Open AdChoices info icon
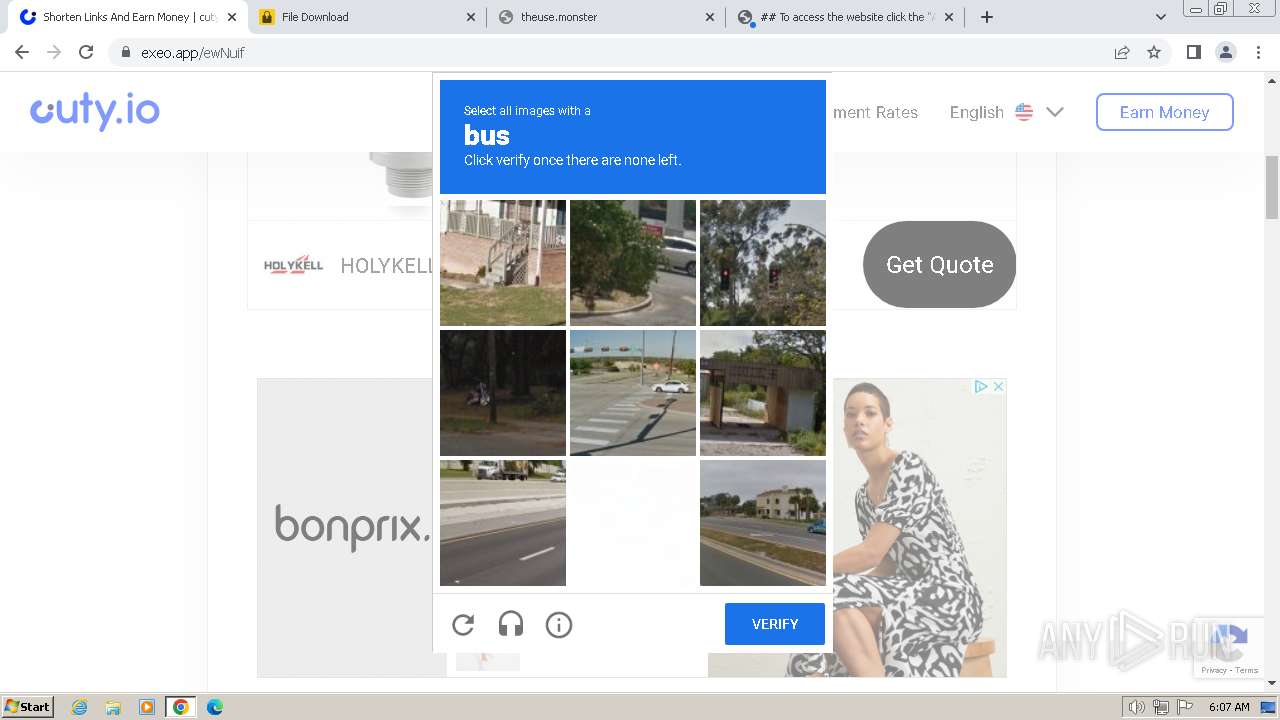Image resolution: width=1280 pixels, height=720 pixels. 981,387
